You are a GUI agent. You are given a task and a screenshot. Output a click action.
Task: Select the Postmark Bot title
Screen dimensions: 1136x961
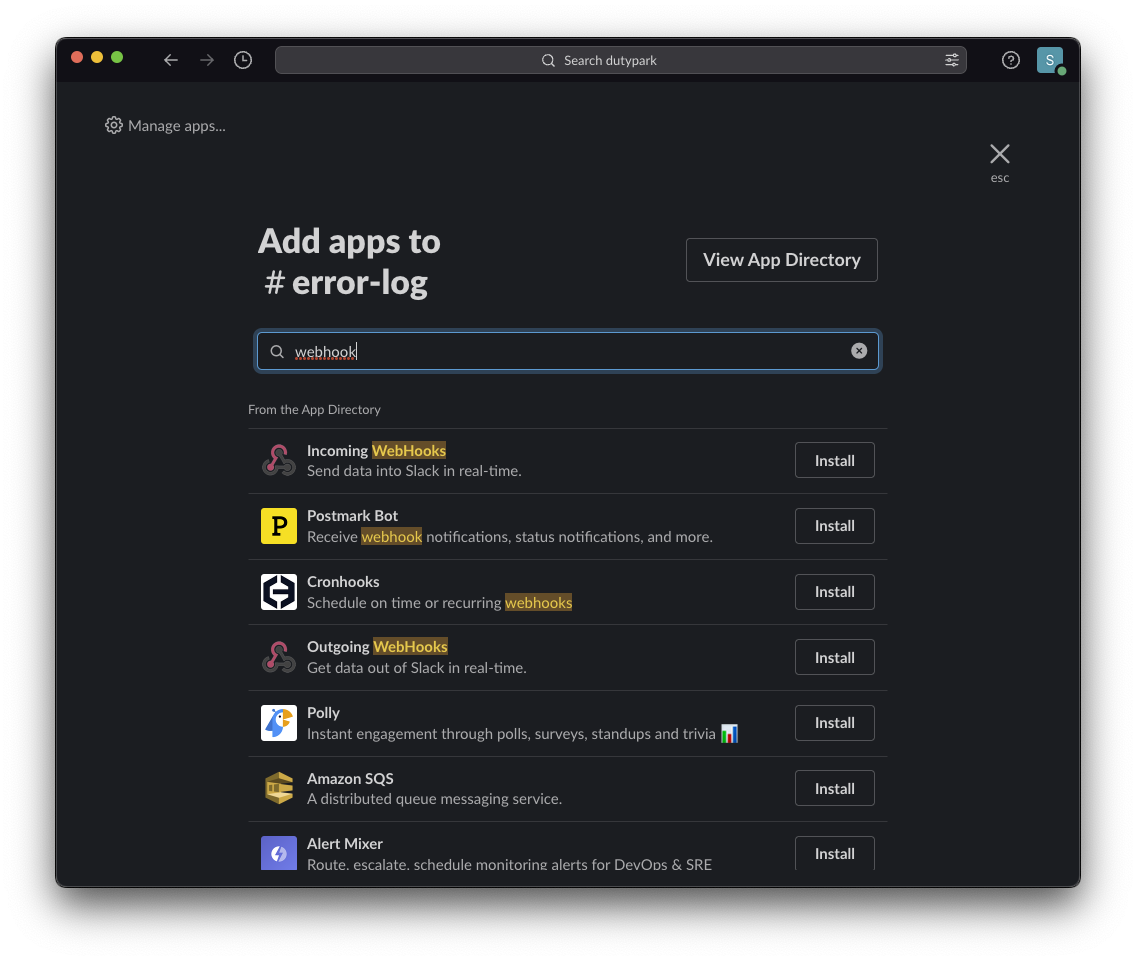tap(352, 515)
